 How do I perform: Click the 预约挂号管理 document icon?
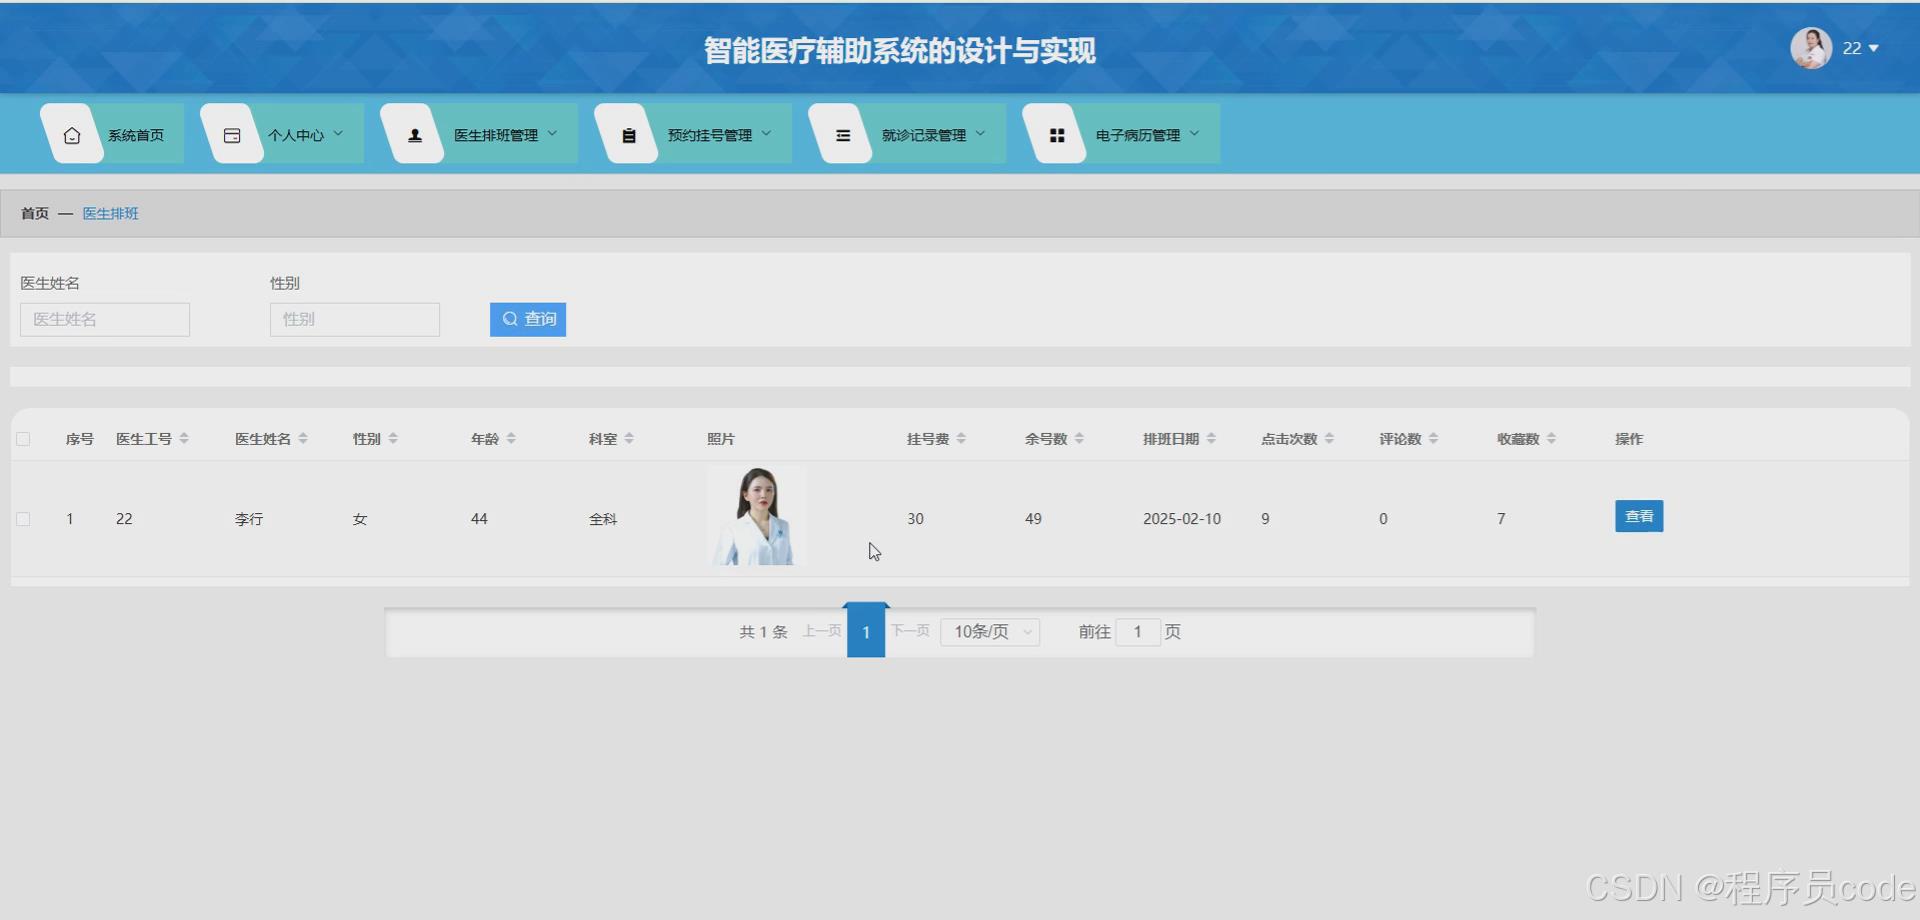point(628,133)
